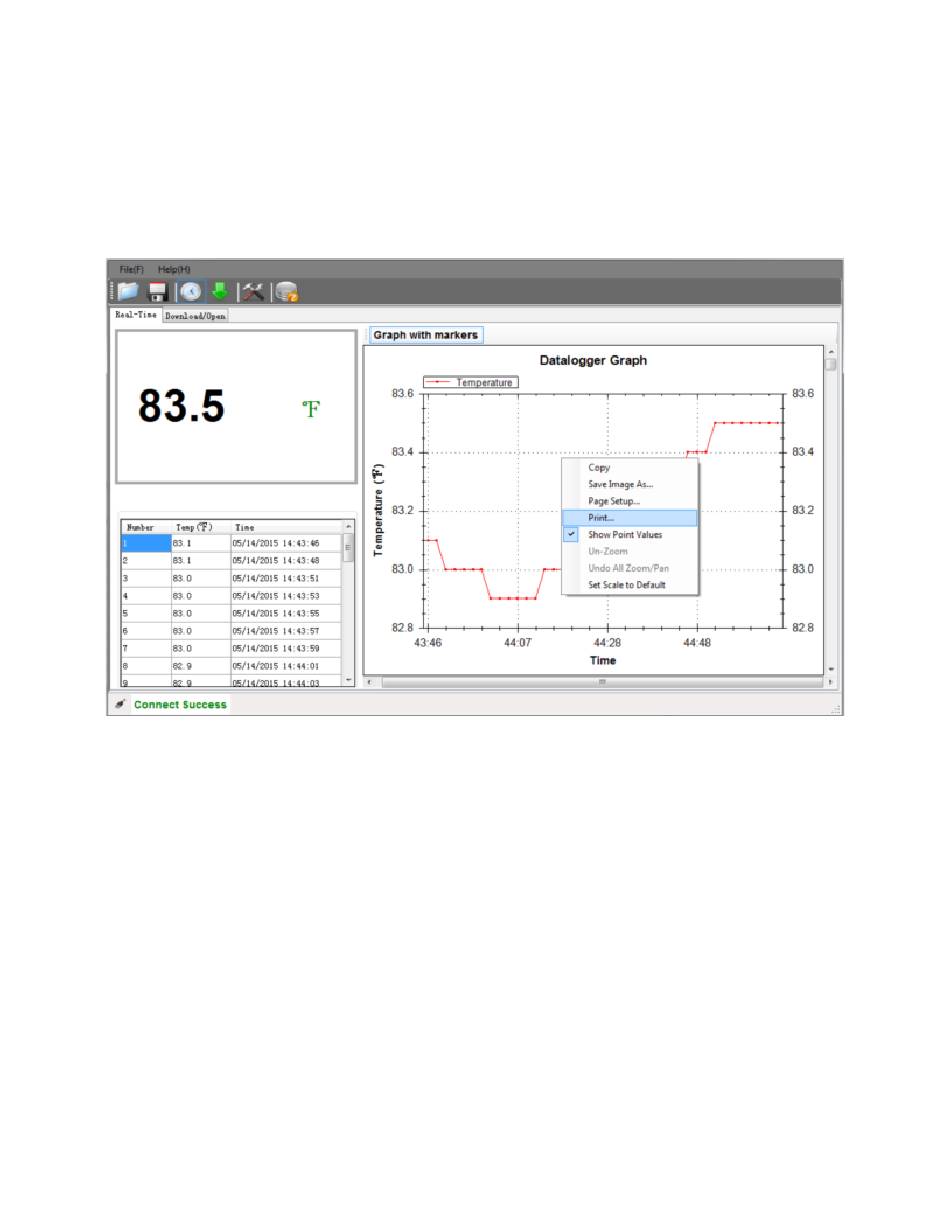Click the Graph with markers button
Image resolution: width=950 pixels, height=1229 pixels.
[x=426, y=335]
